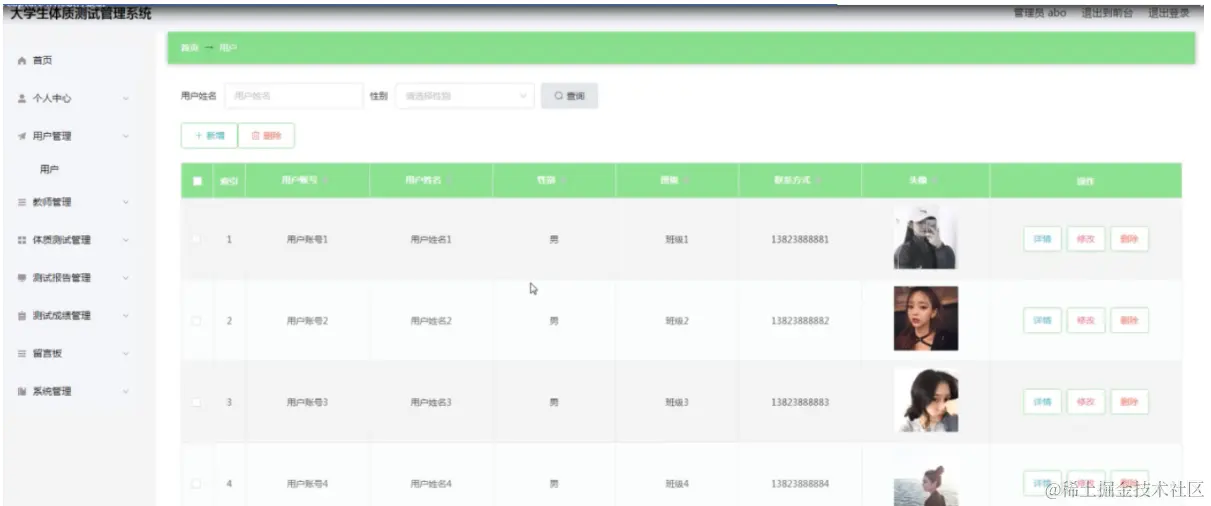Check the checkbox for row 用户账号3
Image resolution: width=1211 pixels, height=506 pixels.
click(x=197, y=402)
